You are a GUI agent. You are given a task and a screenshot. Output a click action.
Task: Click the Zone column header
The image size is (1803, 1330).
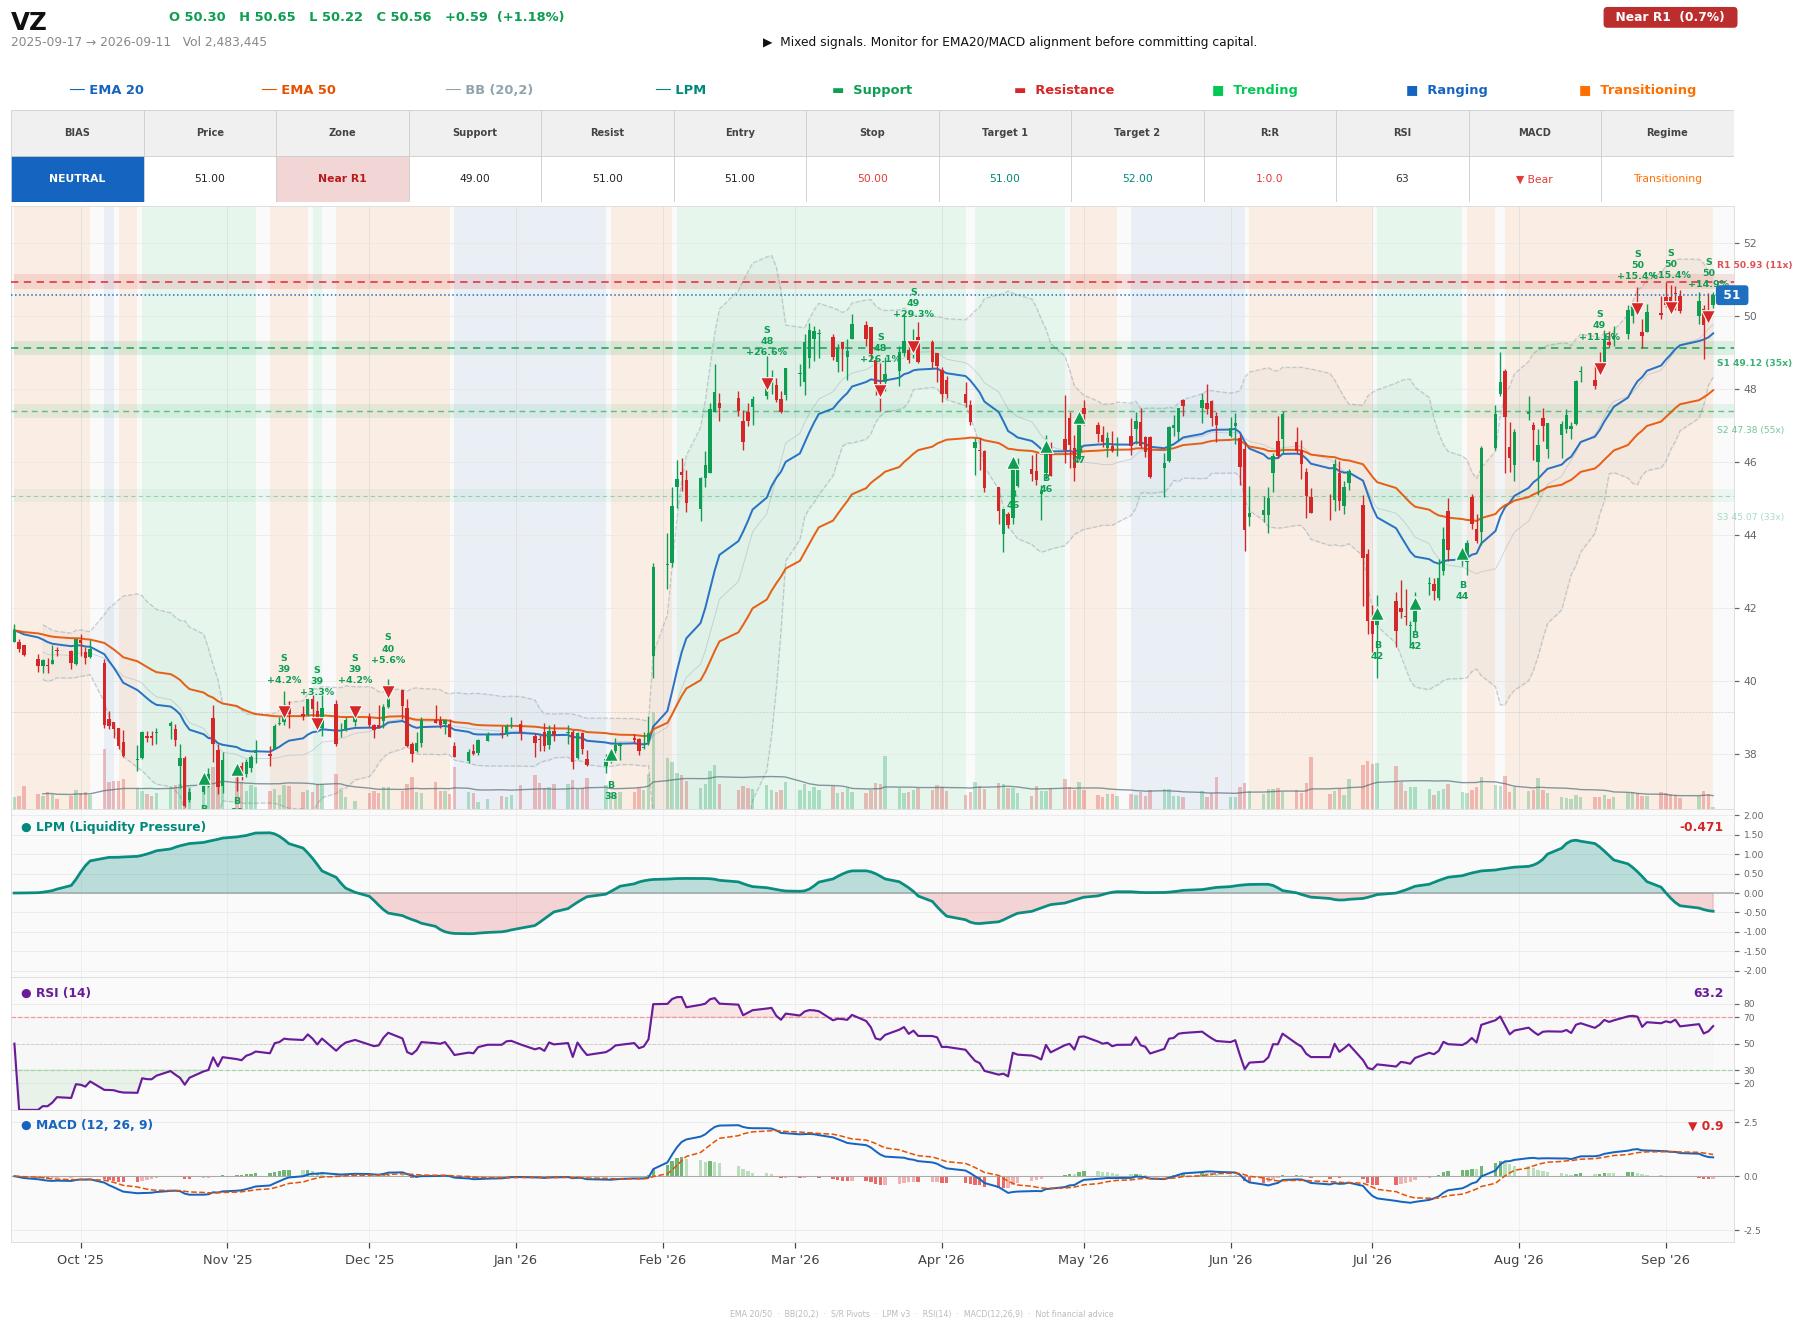[342, 133]
